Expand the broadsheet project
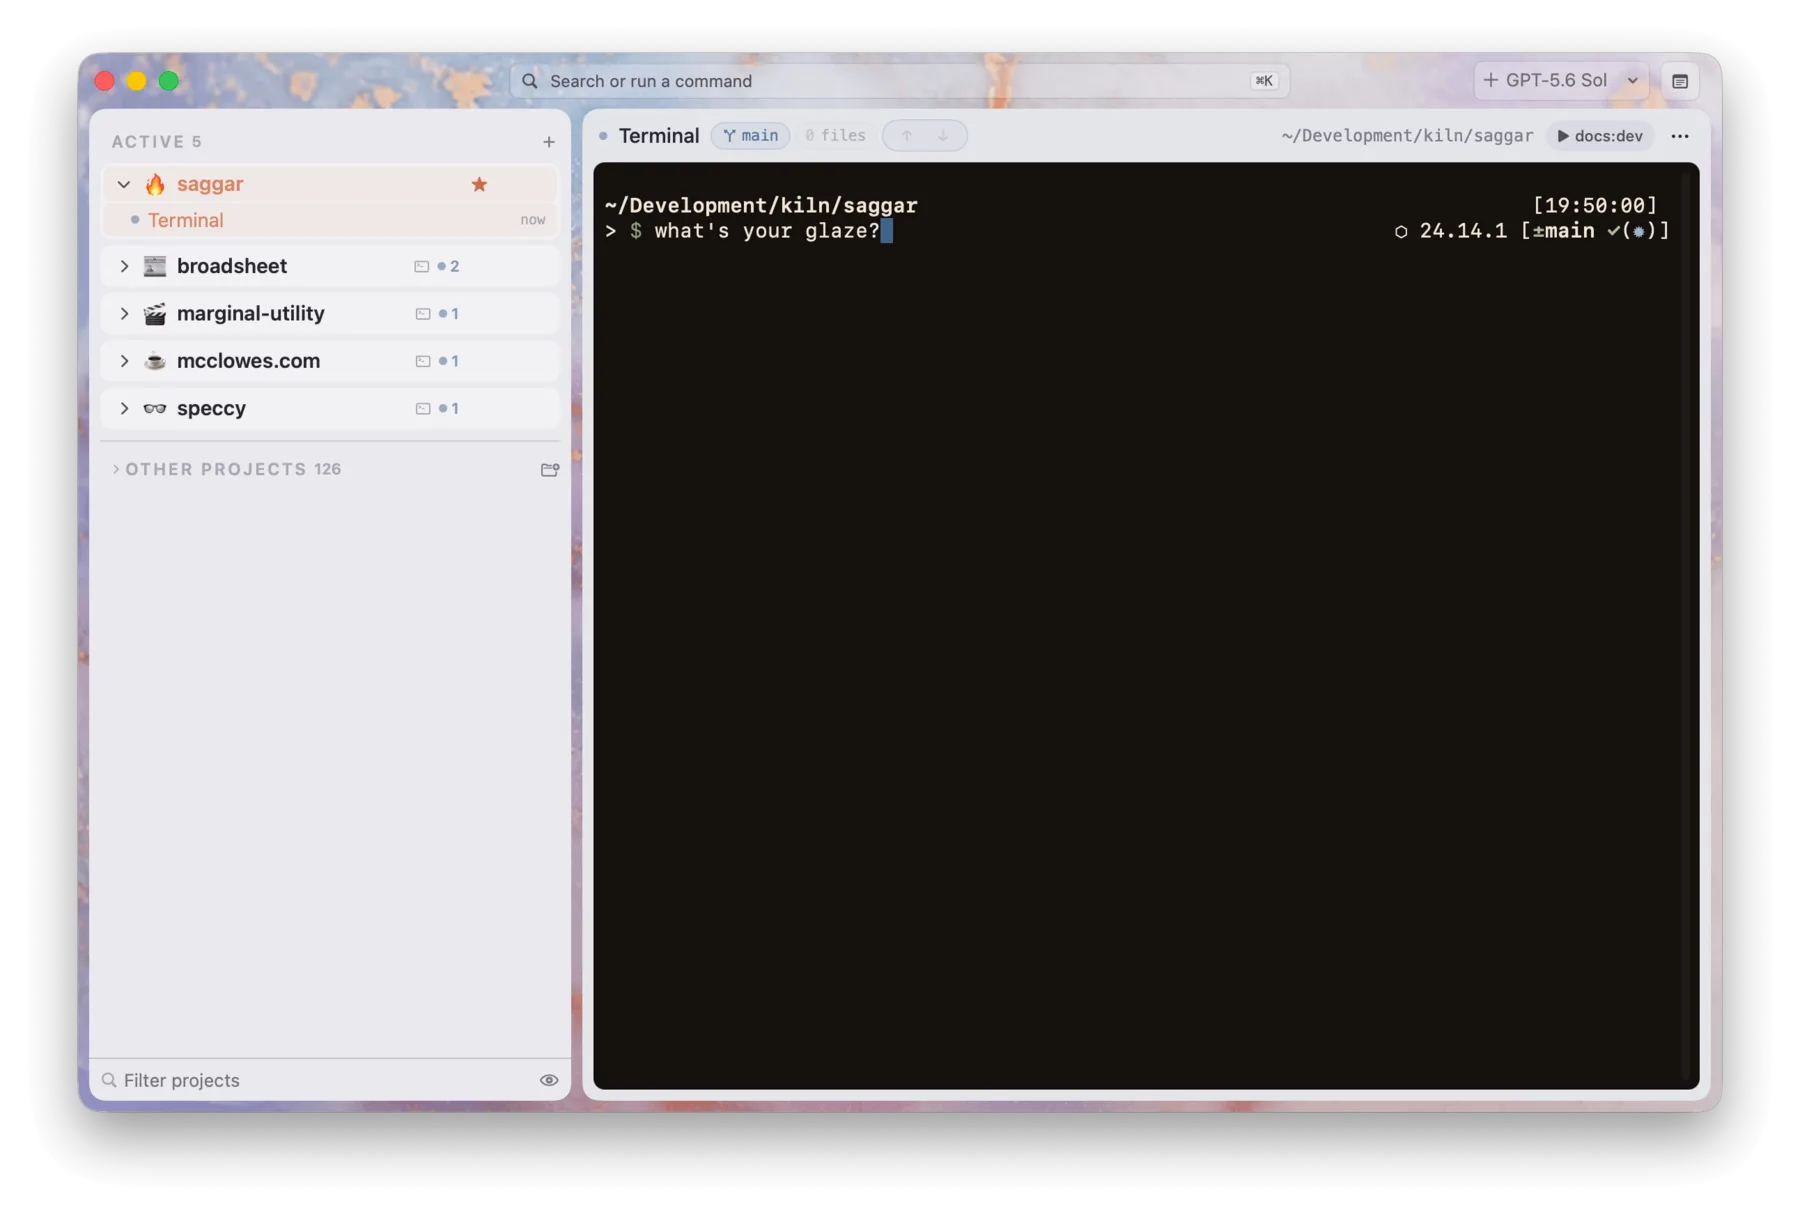The height and width of the screenshot is (1215, 1800). point(124,266)
